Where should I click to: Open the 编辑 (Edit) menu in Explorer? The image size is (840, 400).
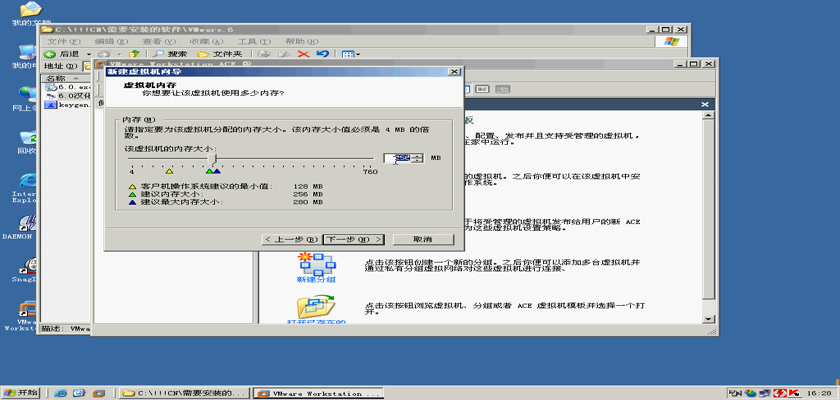(x=111, y=41)
